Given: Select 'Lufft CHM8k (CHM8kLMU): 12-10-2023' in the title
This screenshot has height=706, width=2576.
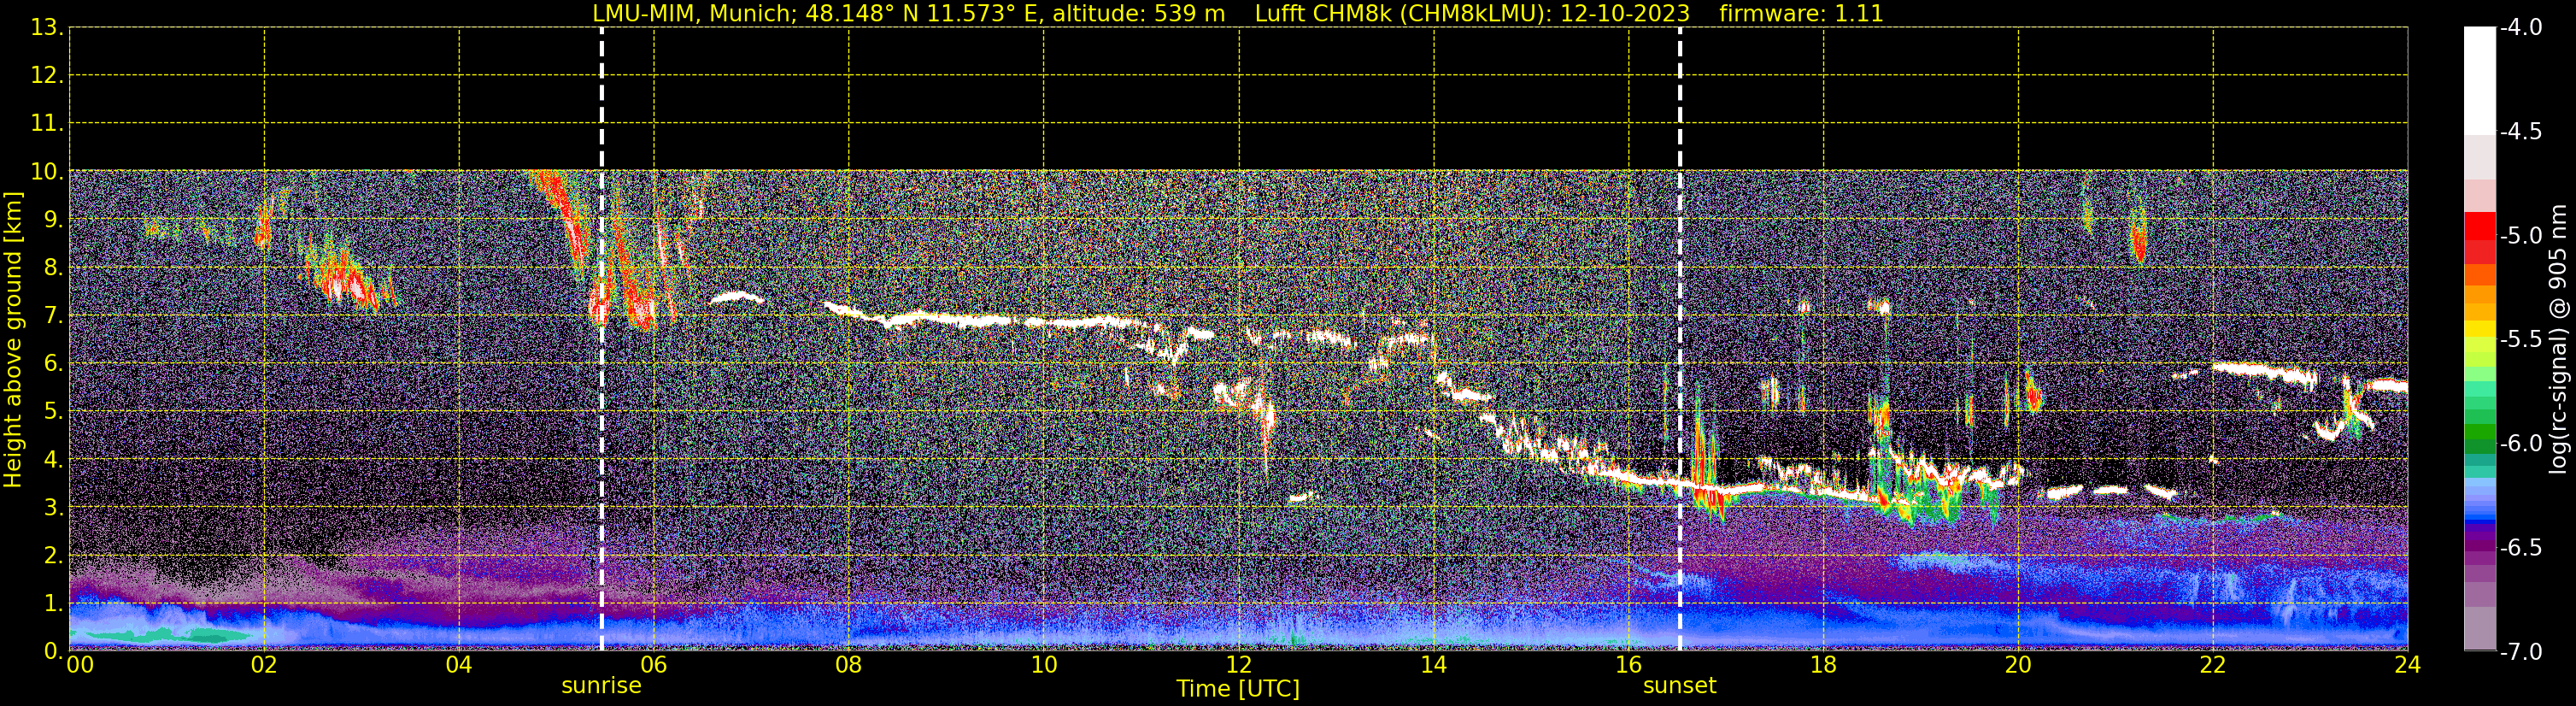Looking at the screenshot, I should point(1472,14).
